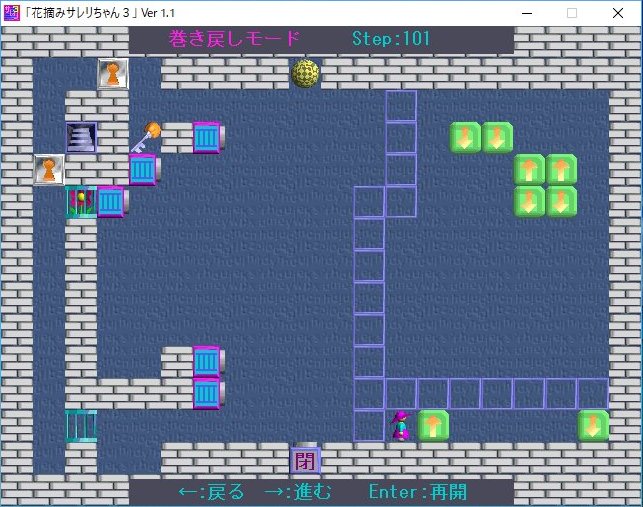Click the empty cage in the lower left

(80, 425)
